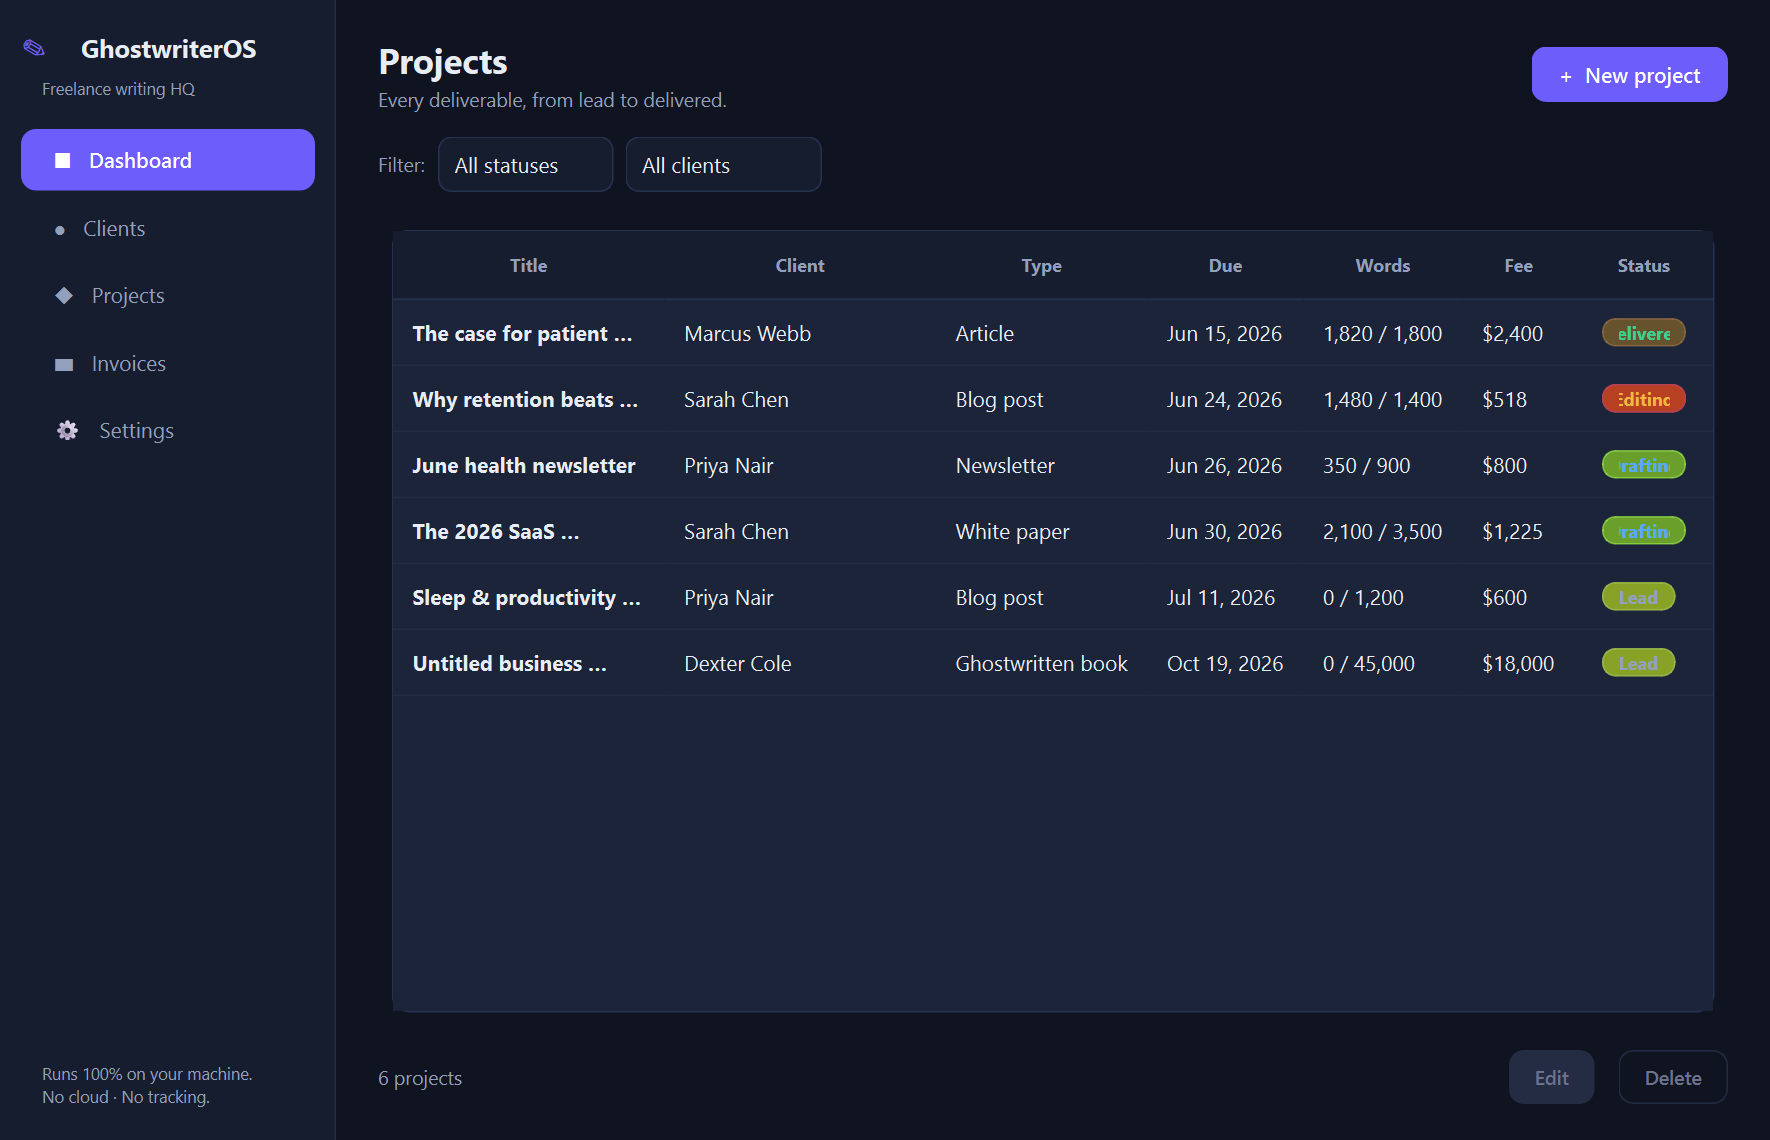Click the Jun 24, 2026 due date
Screen dimensions: 1770x1140
(x=1224, y=400)
